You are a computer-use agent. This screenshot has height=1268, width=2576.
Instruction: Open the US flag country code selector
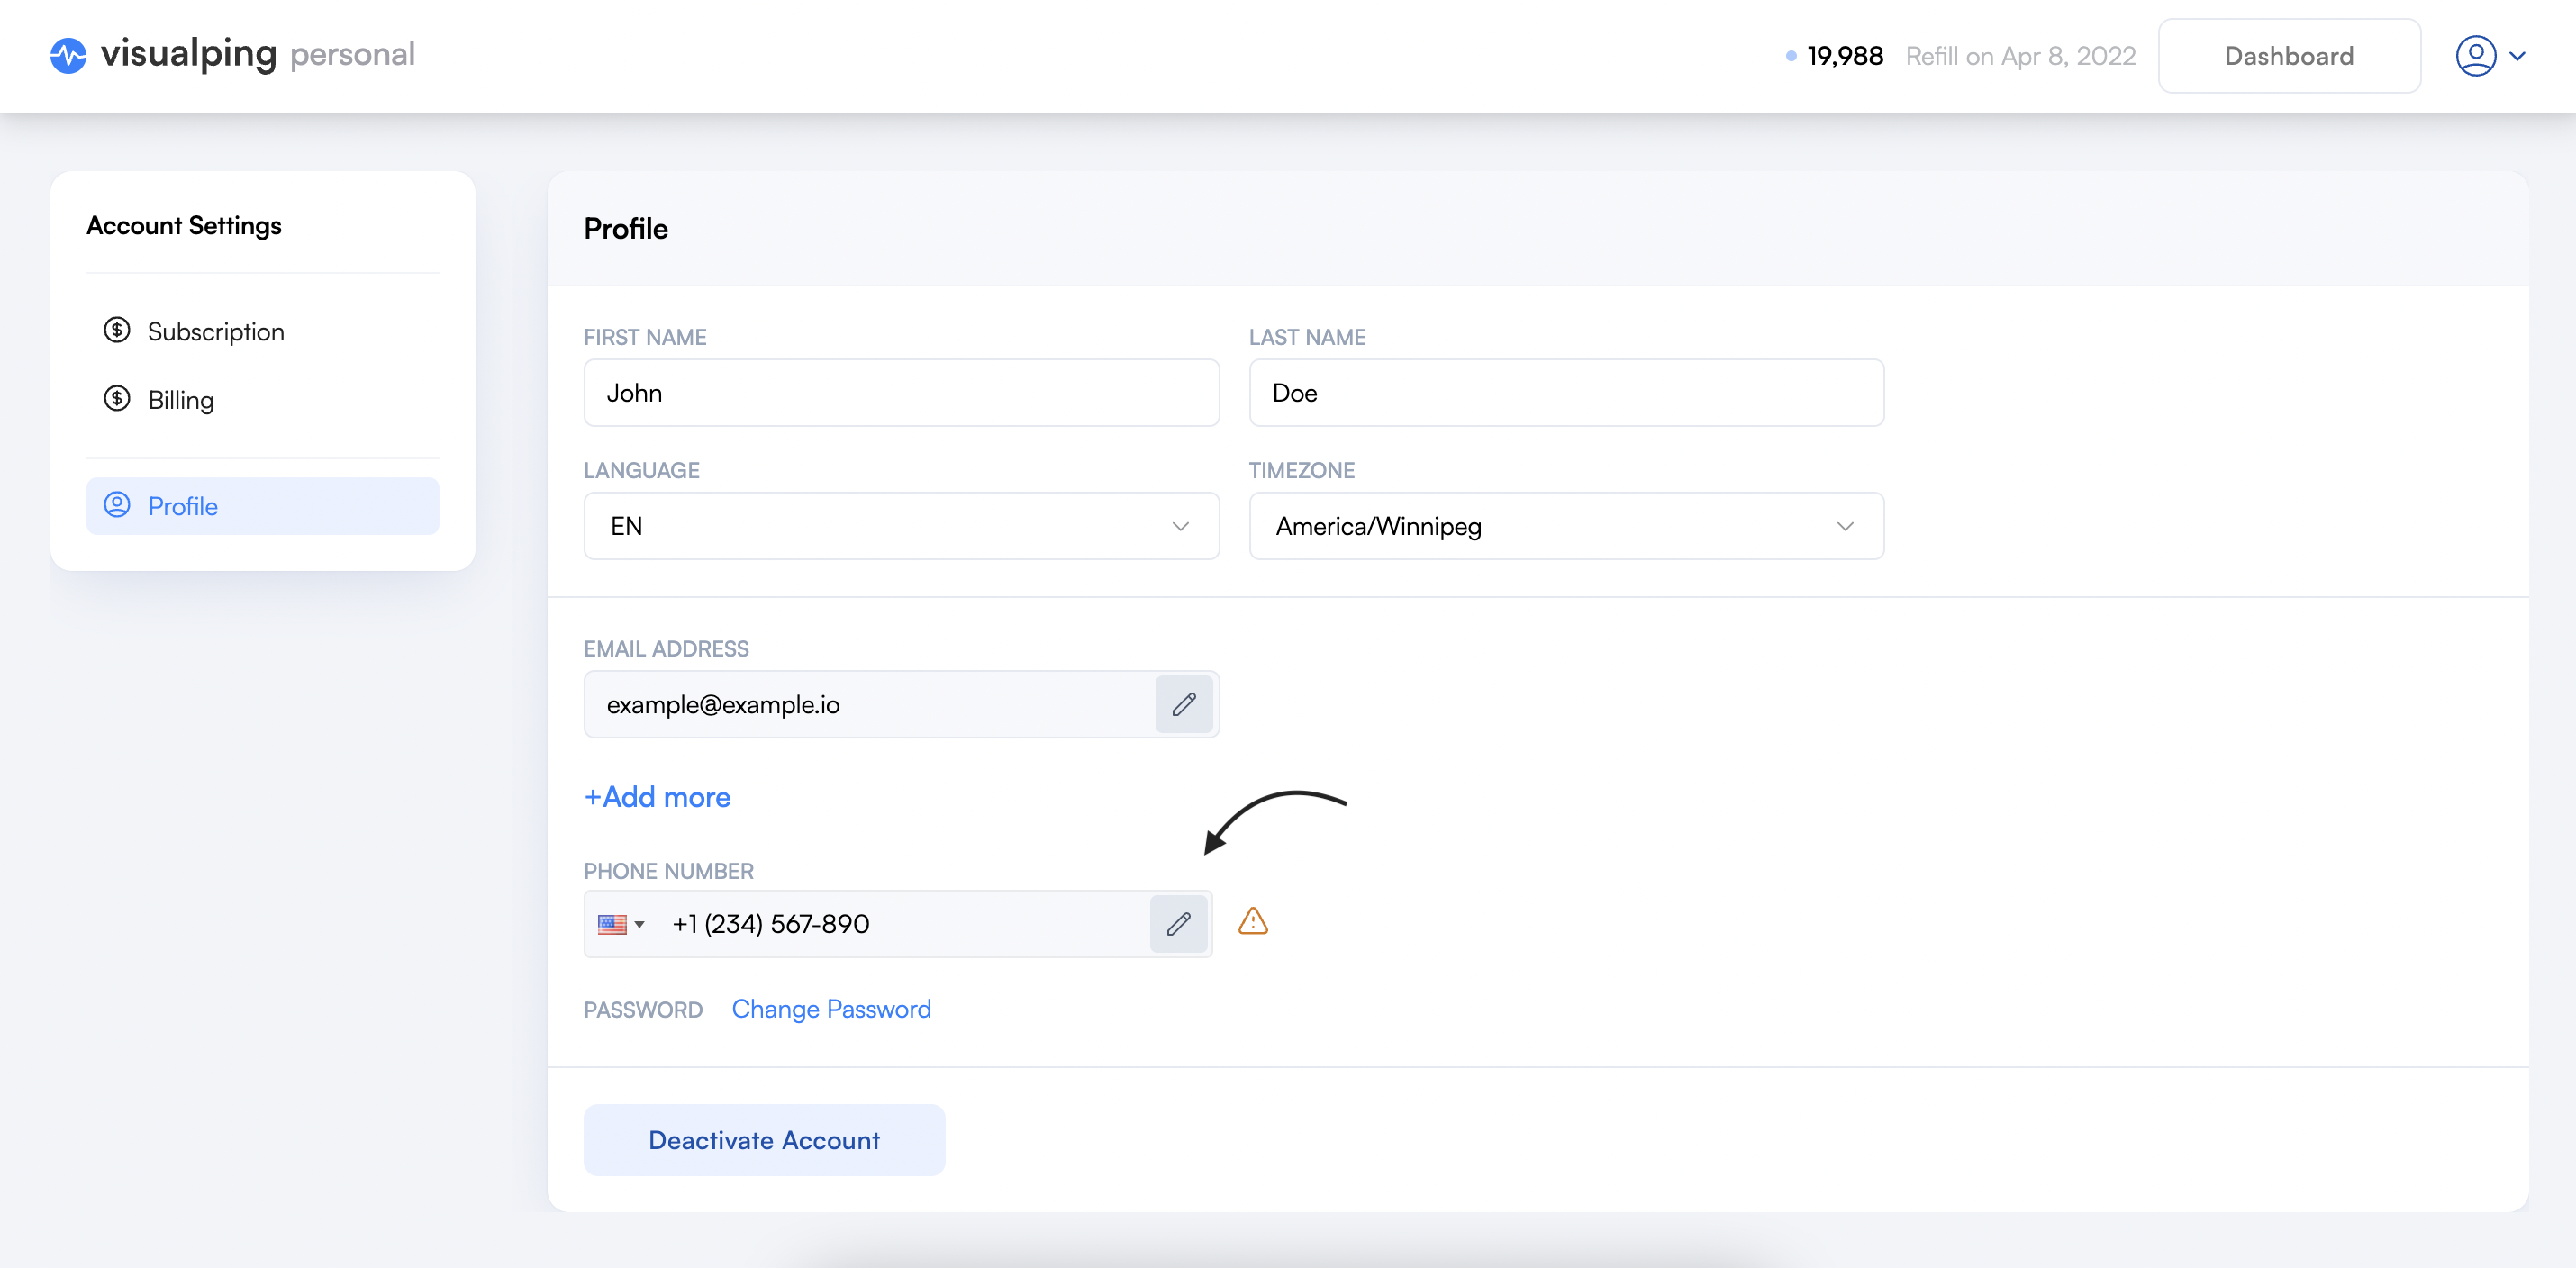(x=621, y=925)
